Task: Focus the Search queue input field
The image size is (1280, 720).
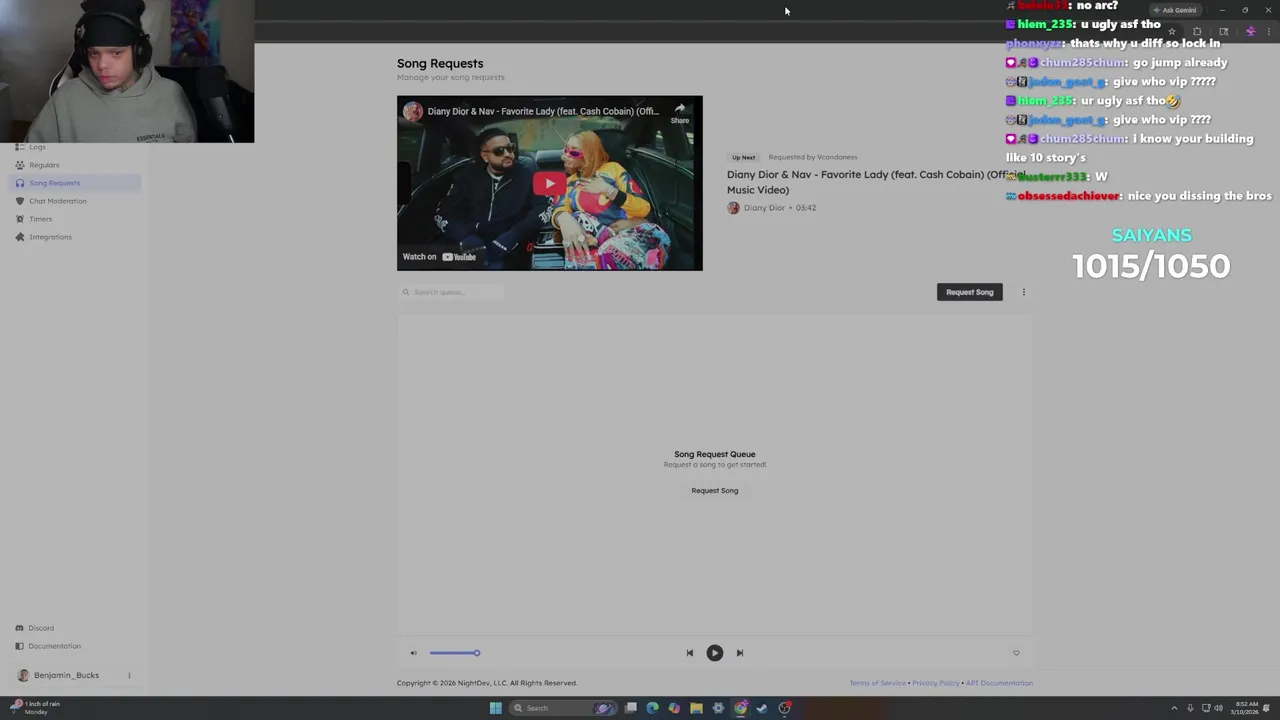Action: pyautogui.click(x=450, y=292)
